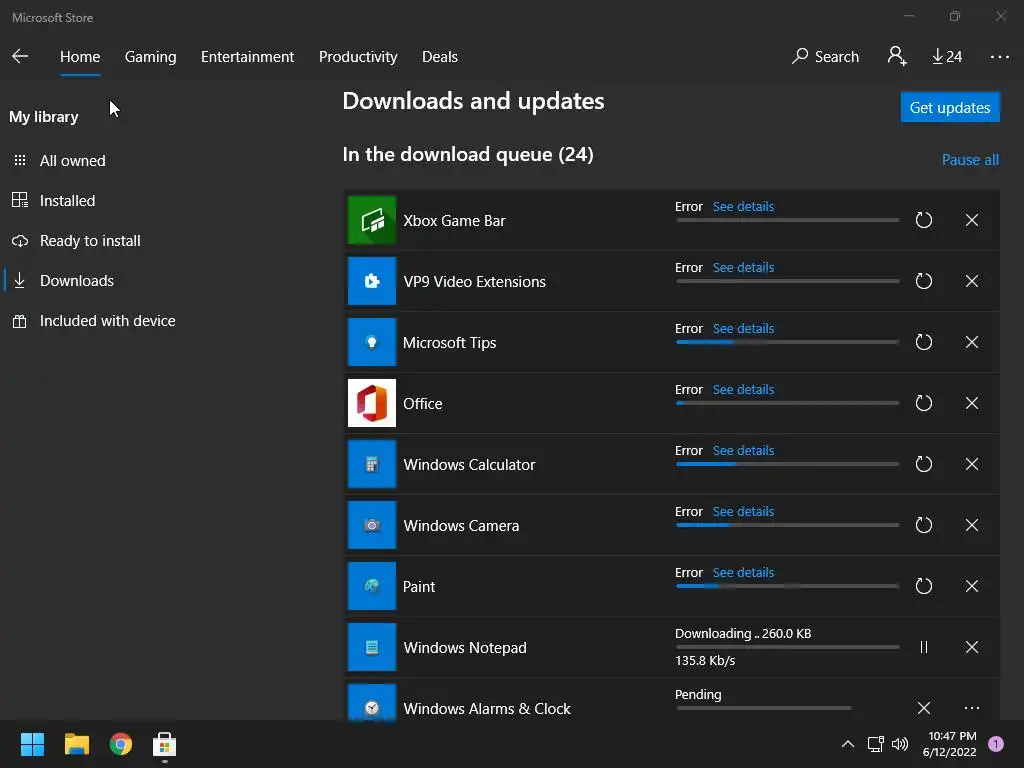Cancel the Windows Notepad download

point(972,647)
